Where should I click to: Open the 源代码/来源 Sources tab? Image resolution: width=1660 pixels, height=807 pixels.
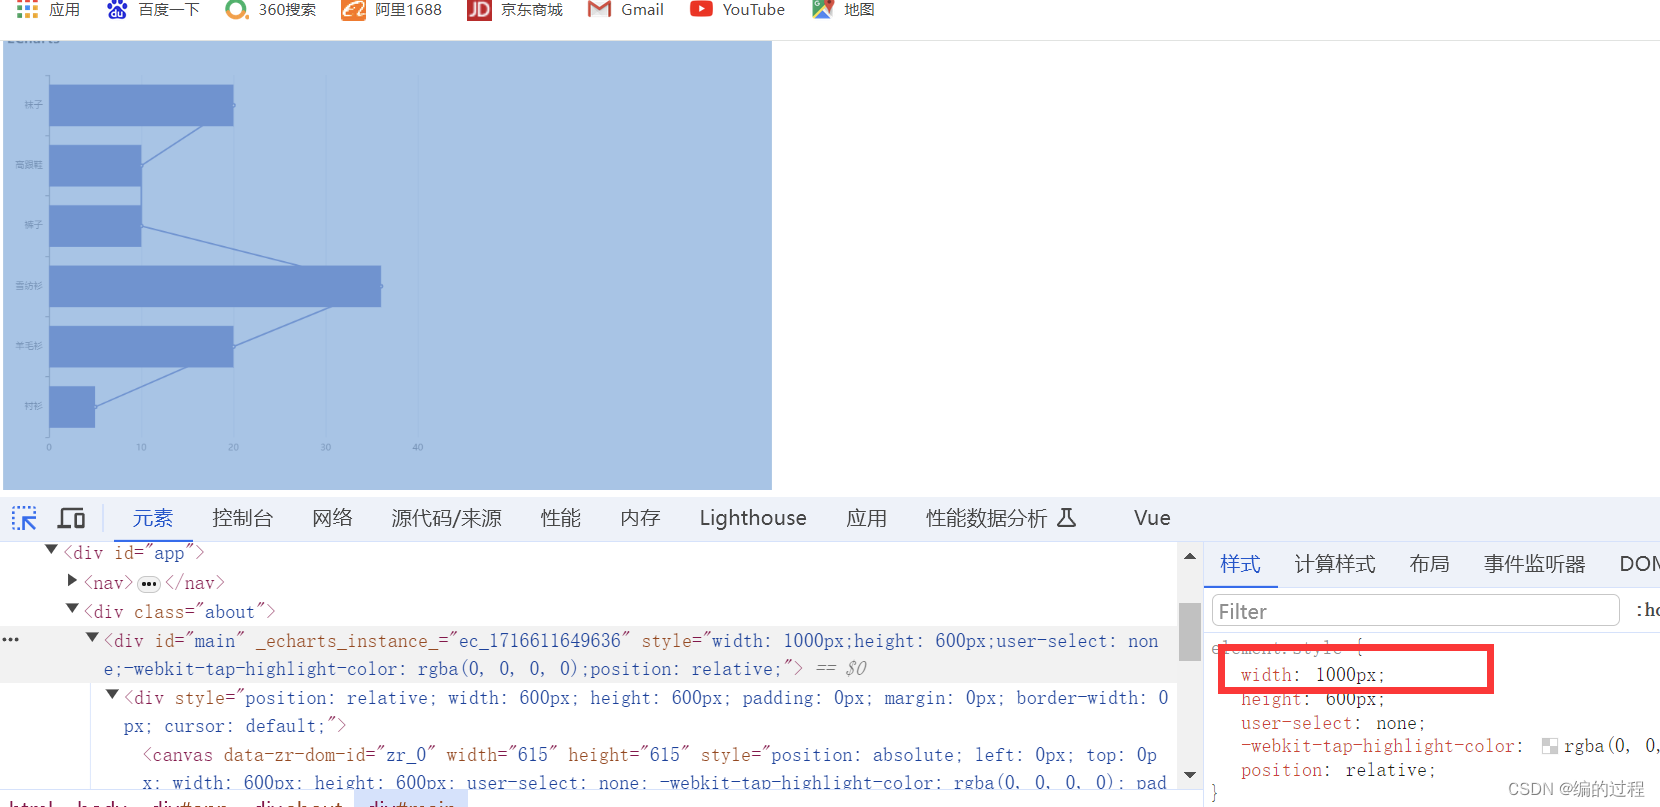[446, 518]
